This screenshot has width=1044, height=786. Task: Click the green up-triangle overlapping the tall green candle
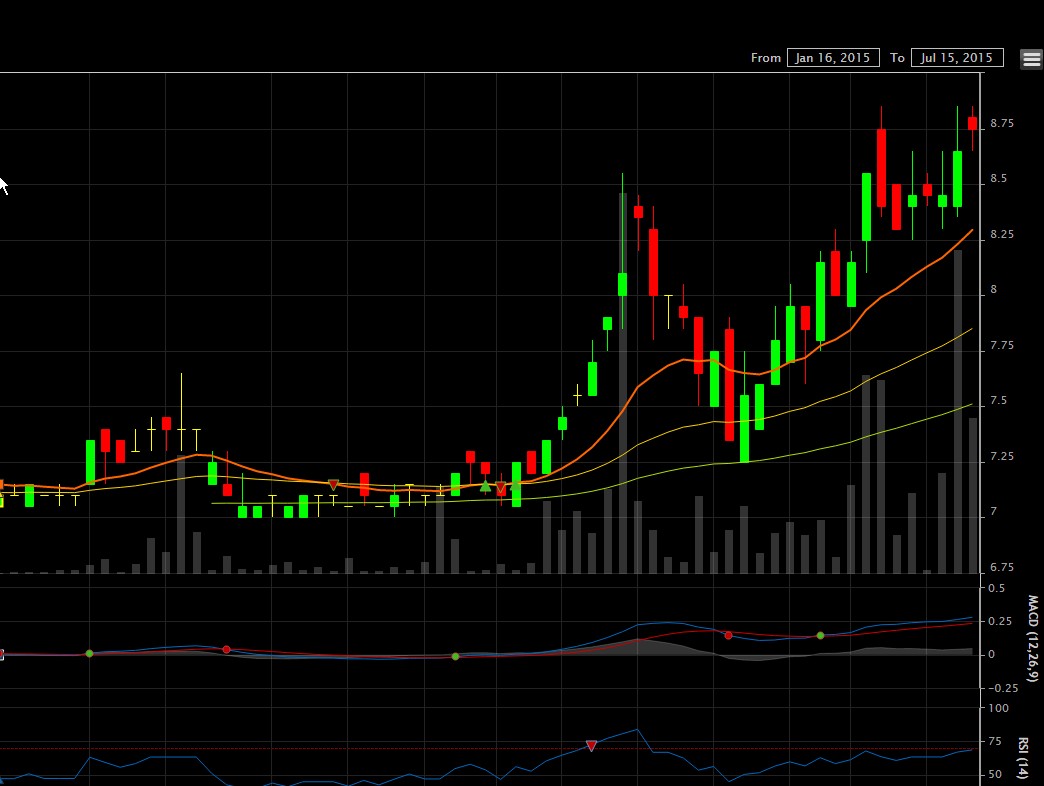click(x=516, y=485)
